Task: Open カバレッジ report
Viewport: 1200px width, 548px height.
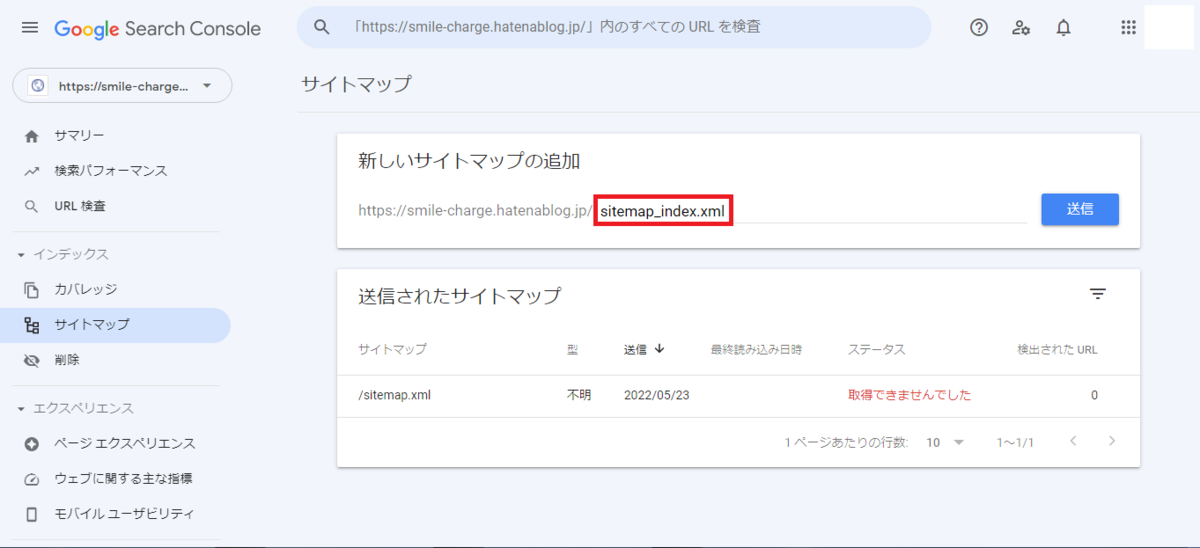Action: coord(85,290)
